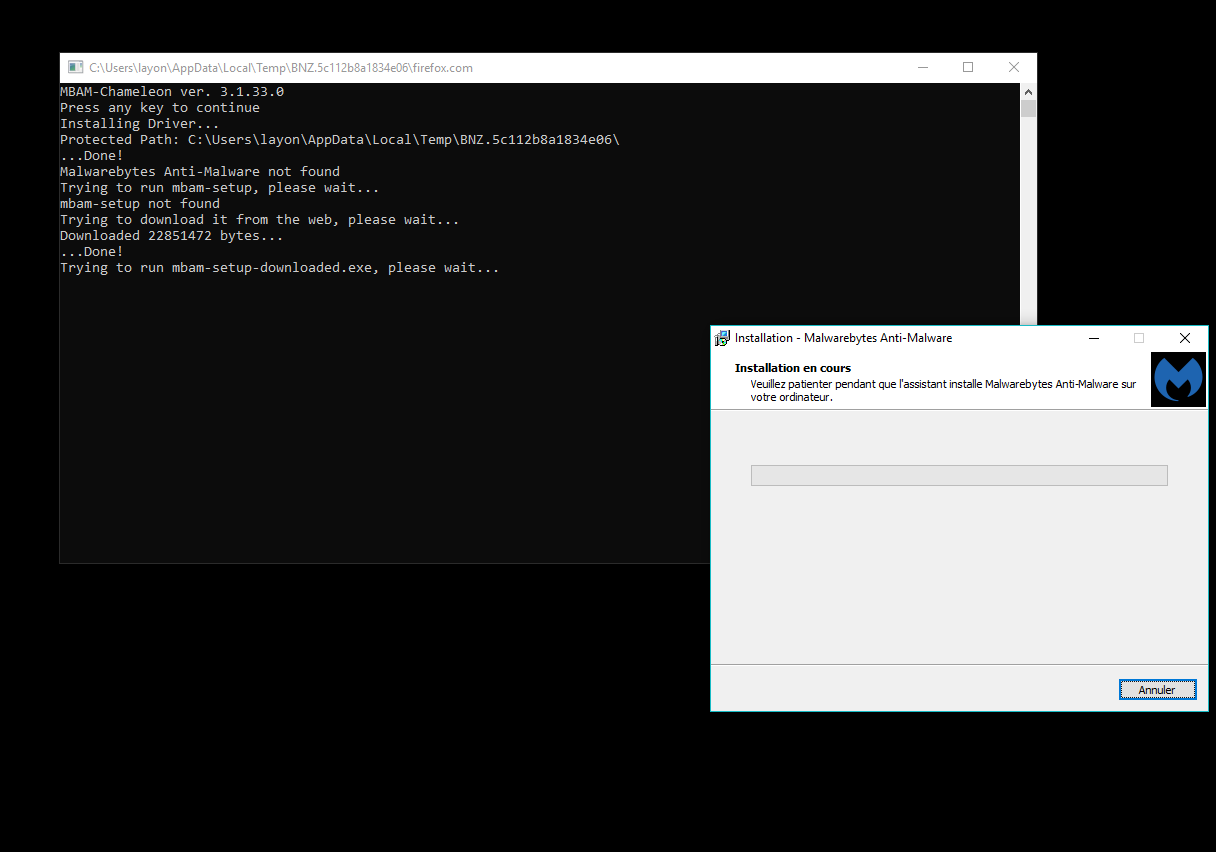Click the 'Installation en cours' heading

pyautogui.click(x=793, y=368)
